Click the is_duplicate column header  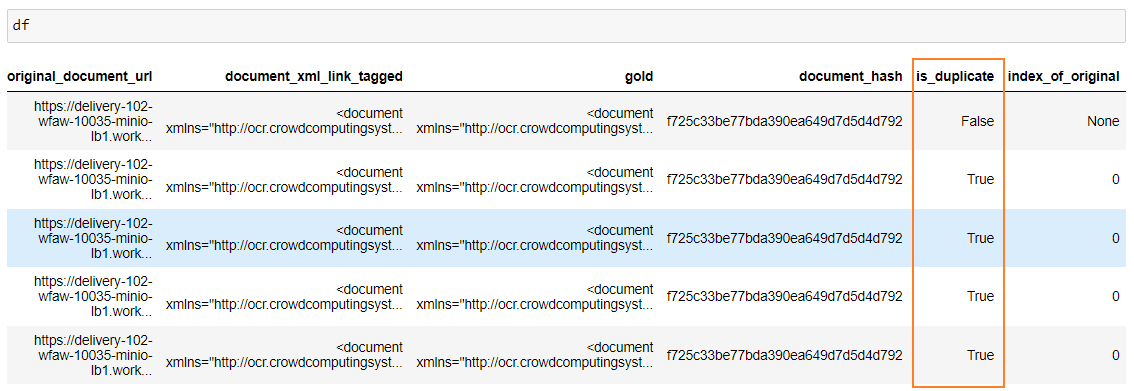[x=955, y=77]
